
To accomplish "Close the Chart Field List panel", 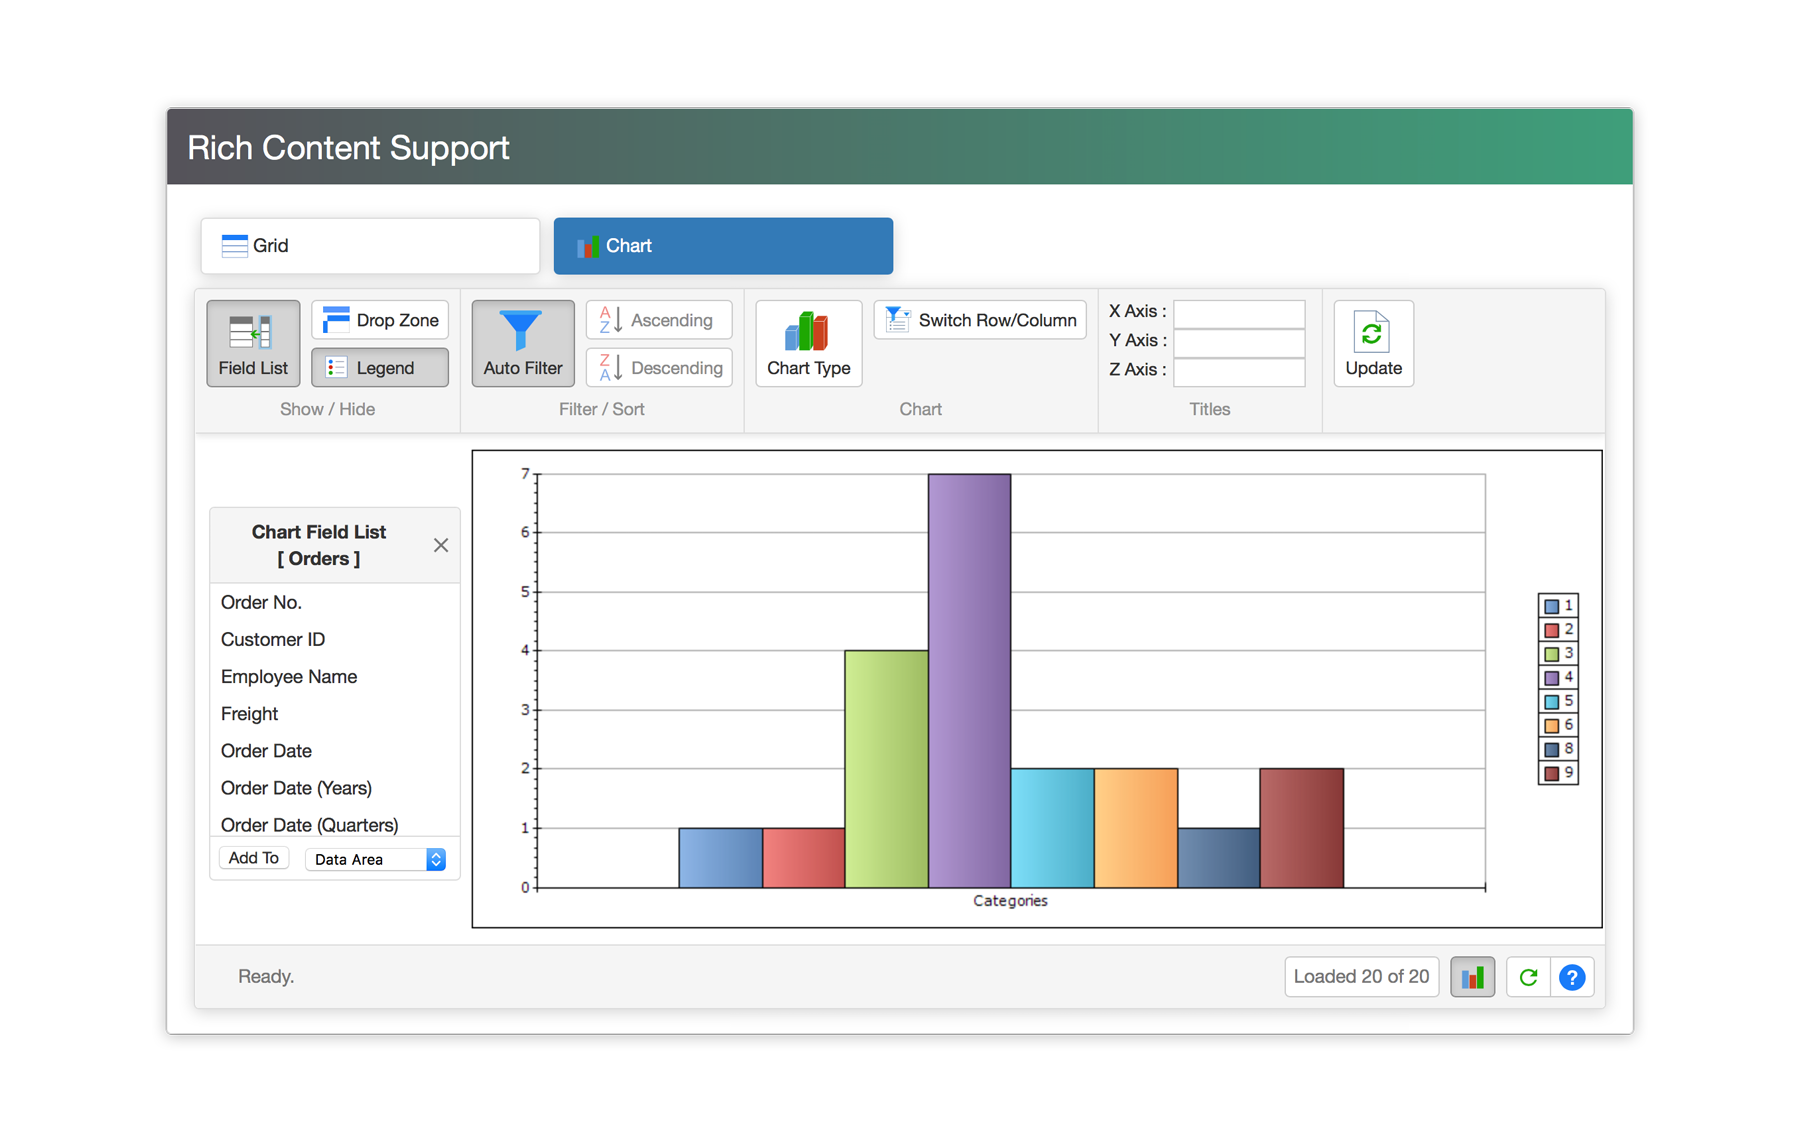I will point(441,545).
